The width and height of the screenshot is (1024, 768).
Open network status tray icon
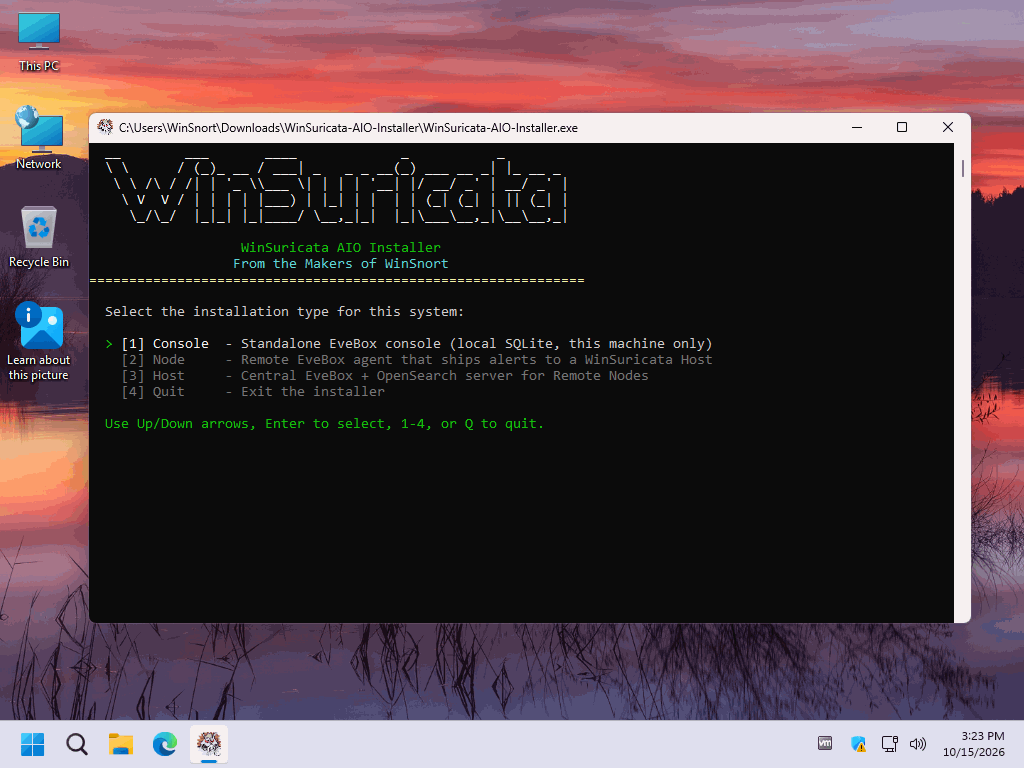click(889, 743)
